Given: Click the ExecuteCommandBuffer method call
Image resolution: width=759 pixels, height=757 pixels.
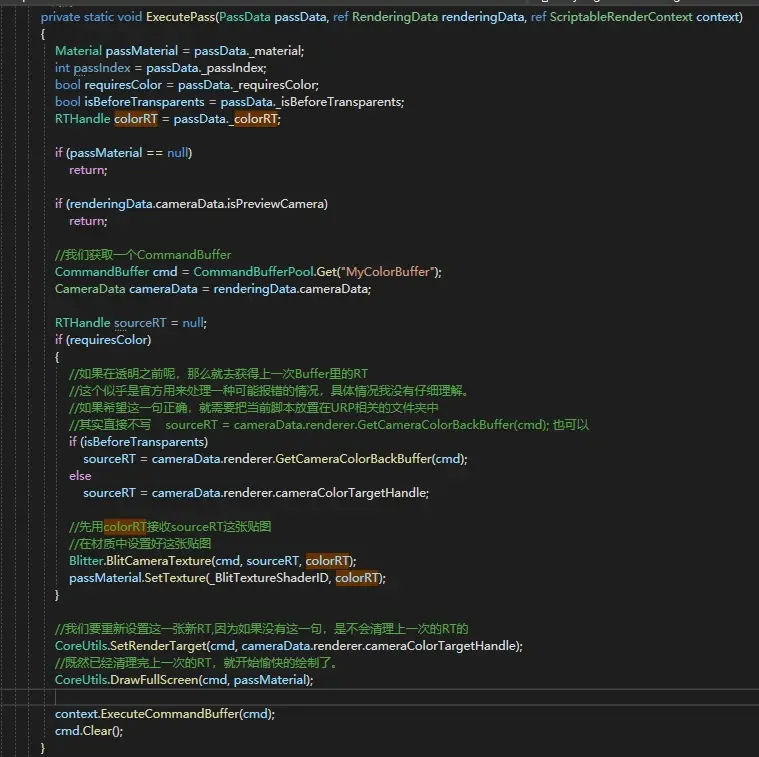Looking at the screenshot, I should click(x=170, y=714).
